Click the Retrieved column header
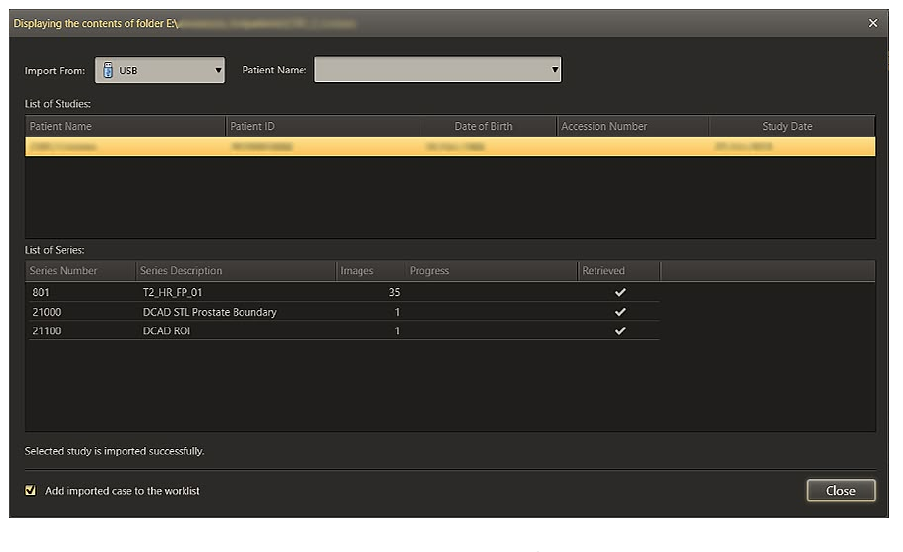The height and width of the screenshot is (552, 903). pos(619,271)
